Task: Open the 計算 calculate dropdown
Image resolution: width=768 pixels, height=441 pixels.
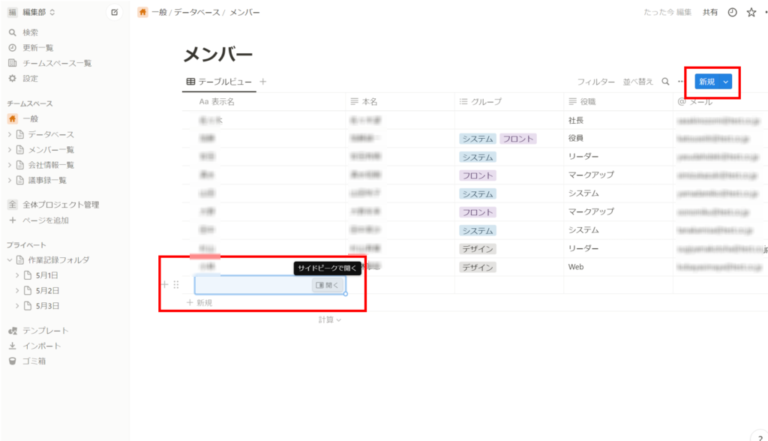Action: tap(330, 319)
